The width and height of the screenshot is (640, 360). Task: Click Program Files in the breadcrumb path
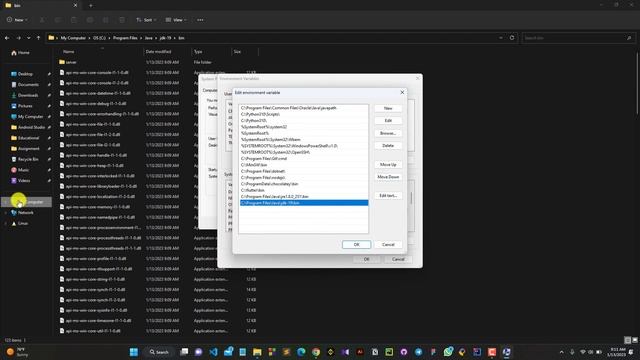pyautogui.click(x=125, y=38)
